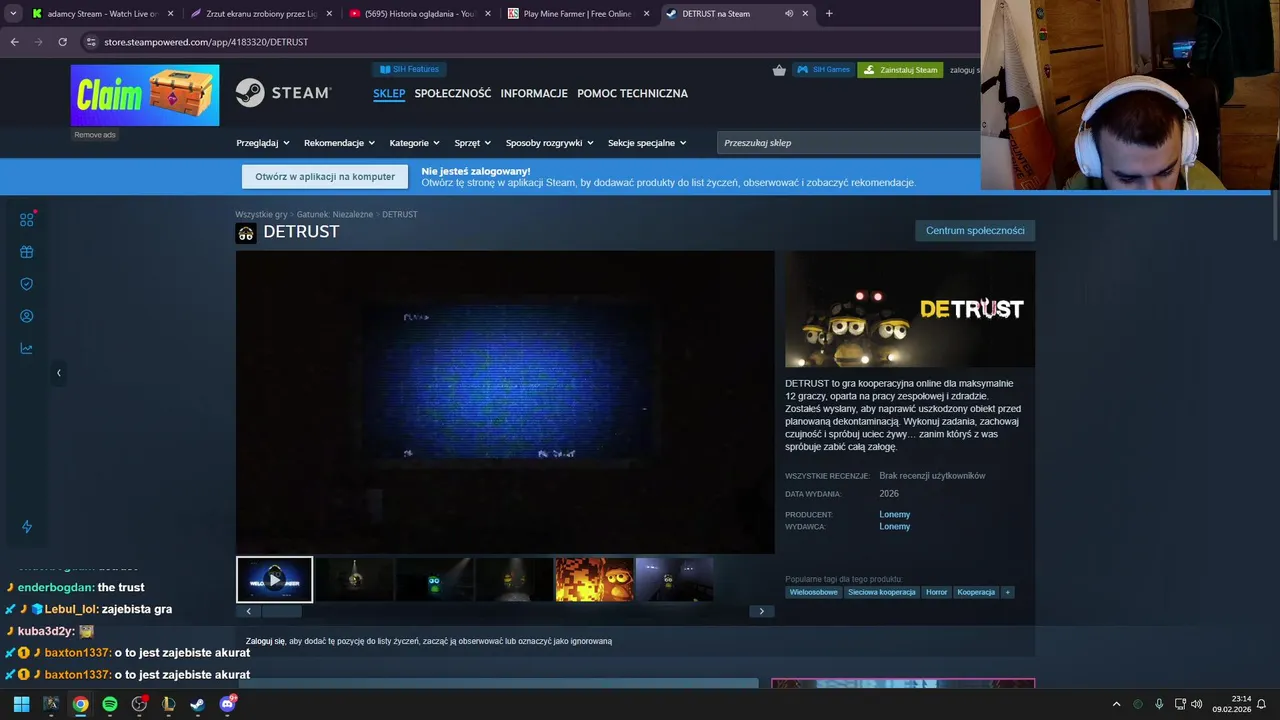1280x720 pixels.
Task: Select the first trailer thumbnail with play icon
Action: point(275,580)
